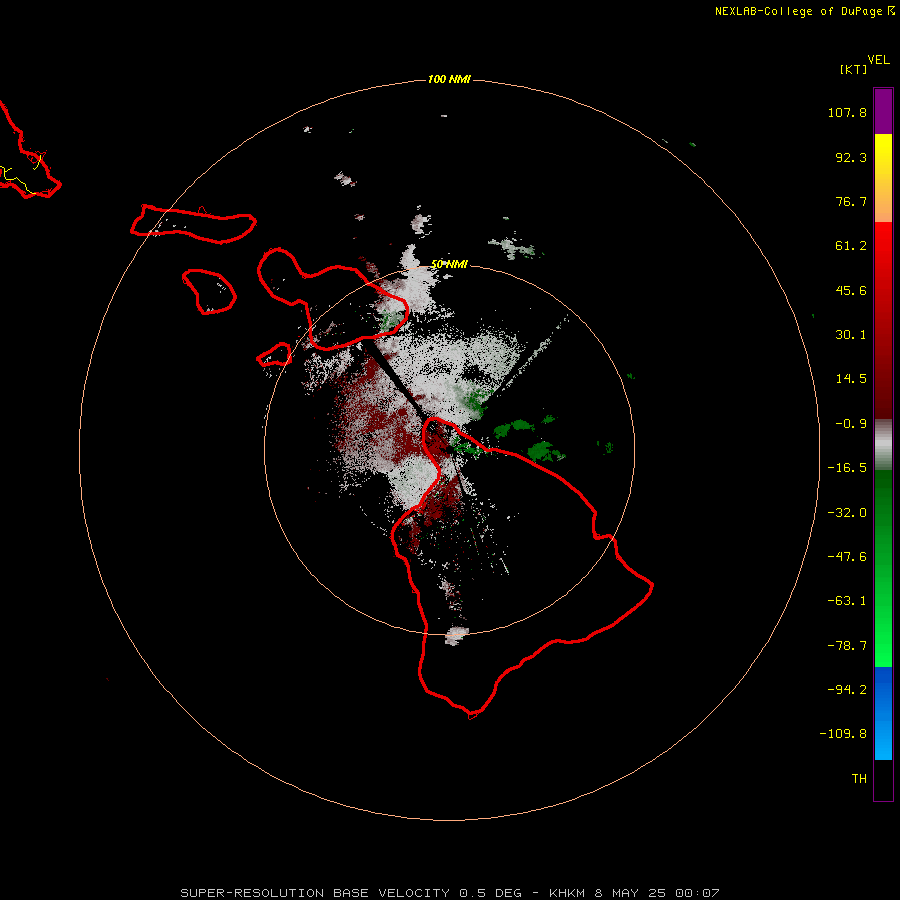The image size is (900, 900).
Task: Click the gray near-zero segment of color bar
Action: [x=883, y=445]
